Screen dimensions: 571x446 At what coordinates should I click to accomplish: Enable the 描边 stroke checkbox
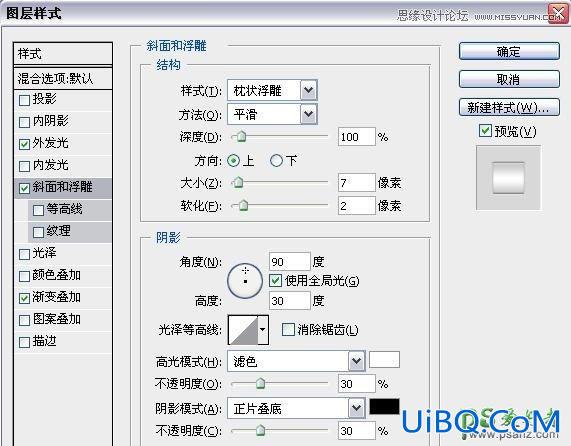point(24,342)
